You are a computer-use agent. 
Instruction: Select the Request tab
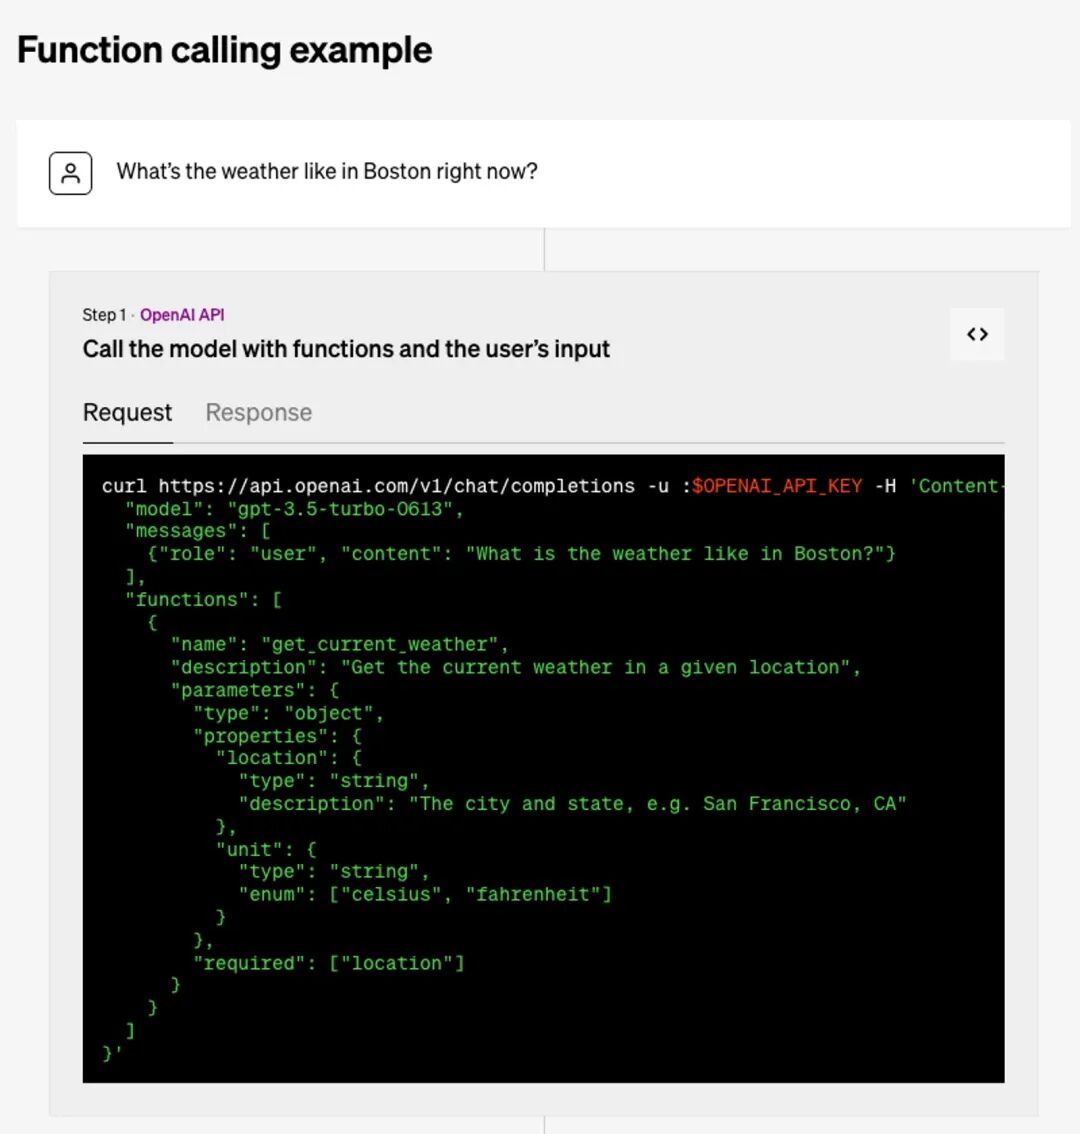tap(127, 412)
